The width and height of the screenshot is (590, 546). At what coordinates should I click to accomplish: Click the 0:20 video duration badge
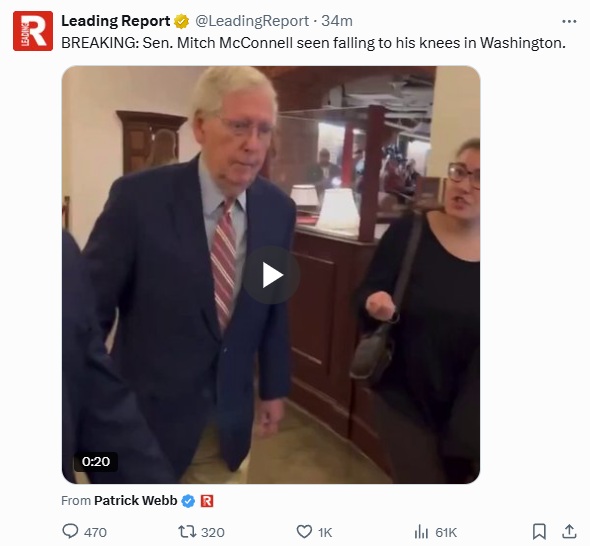point(96,461)
